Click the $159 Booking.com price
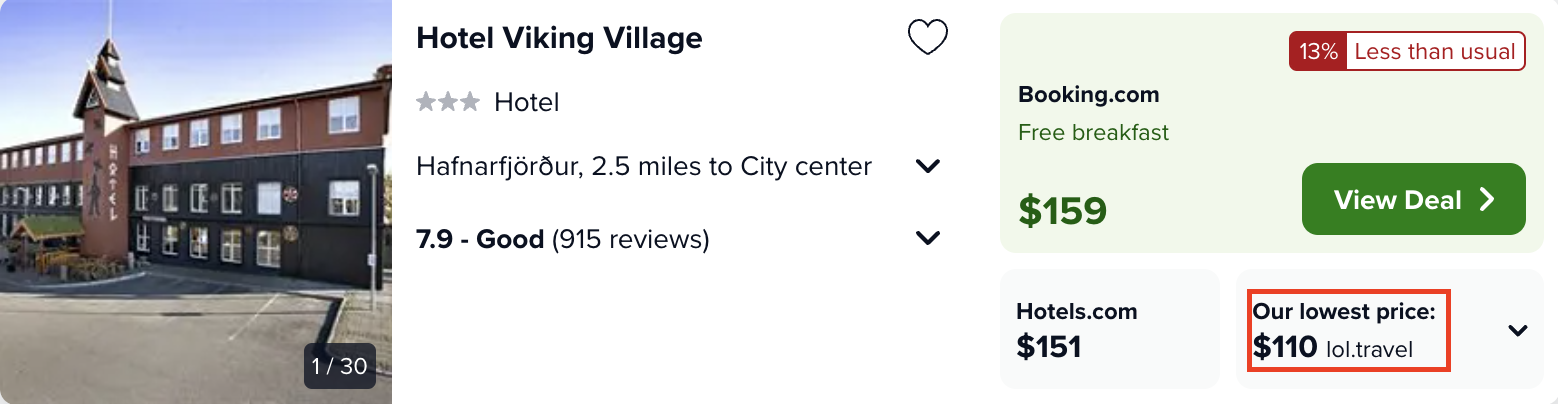 1062,210
